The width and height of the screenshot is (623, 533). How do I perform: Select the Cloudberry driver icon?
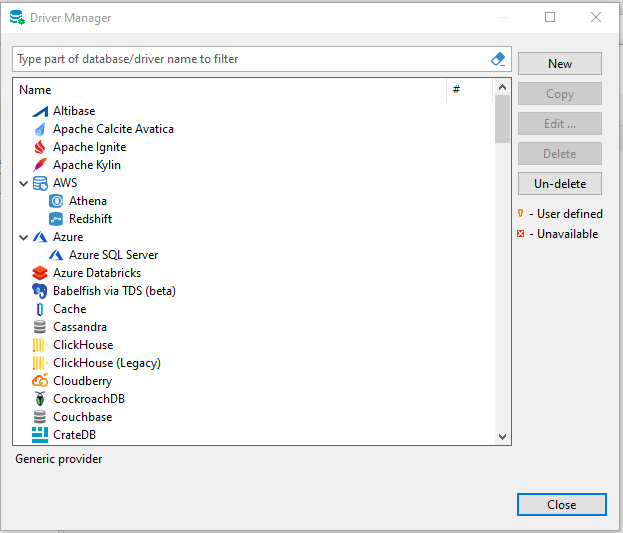click(40, 381)
